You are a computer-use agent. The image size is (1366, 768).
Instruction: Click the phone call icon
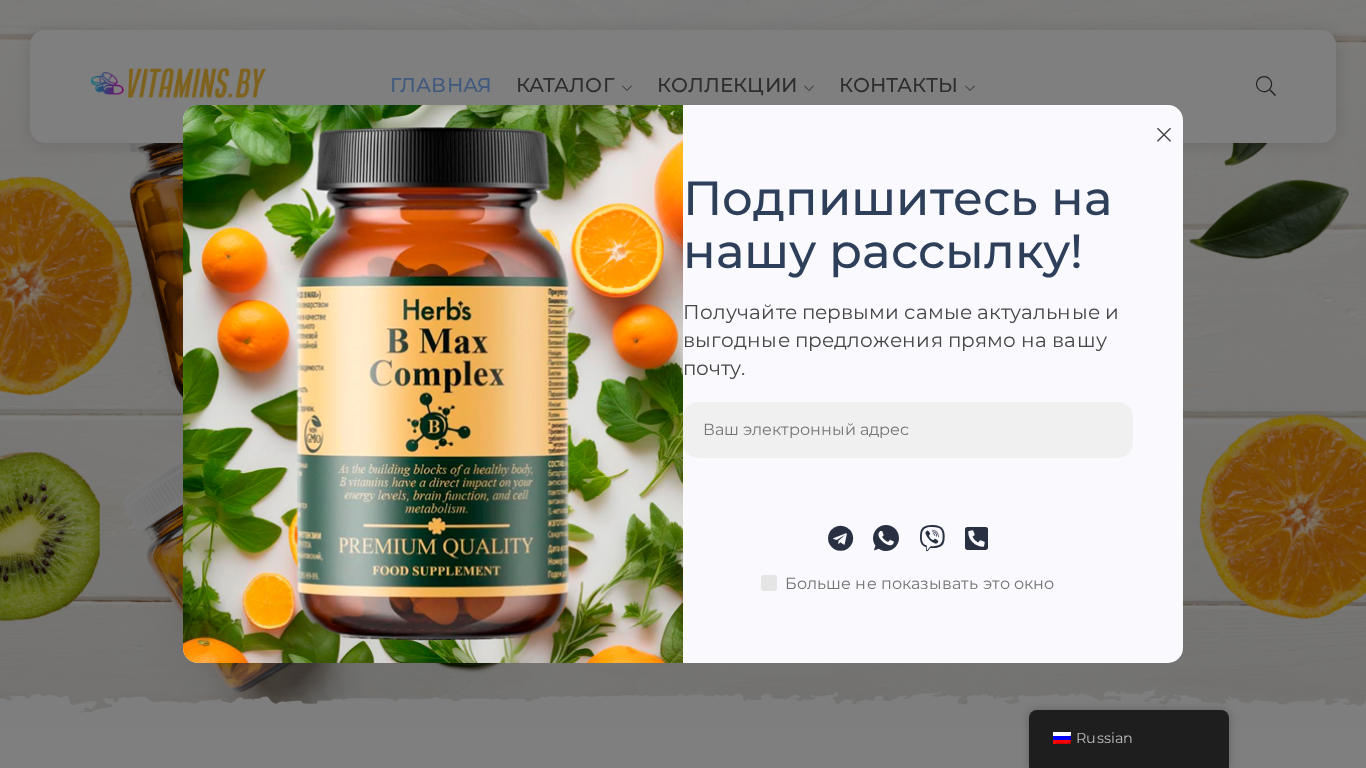point(977,538)
